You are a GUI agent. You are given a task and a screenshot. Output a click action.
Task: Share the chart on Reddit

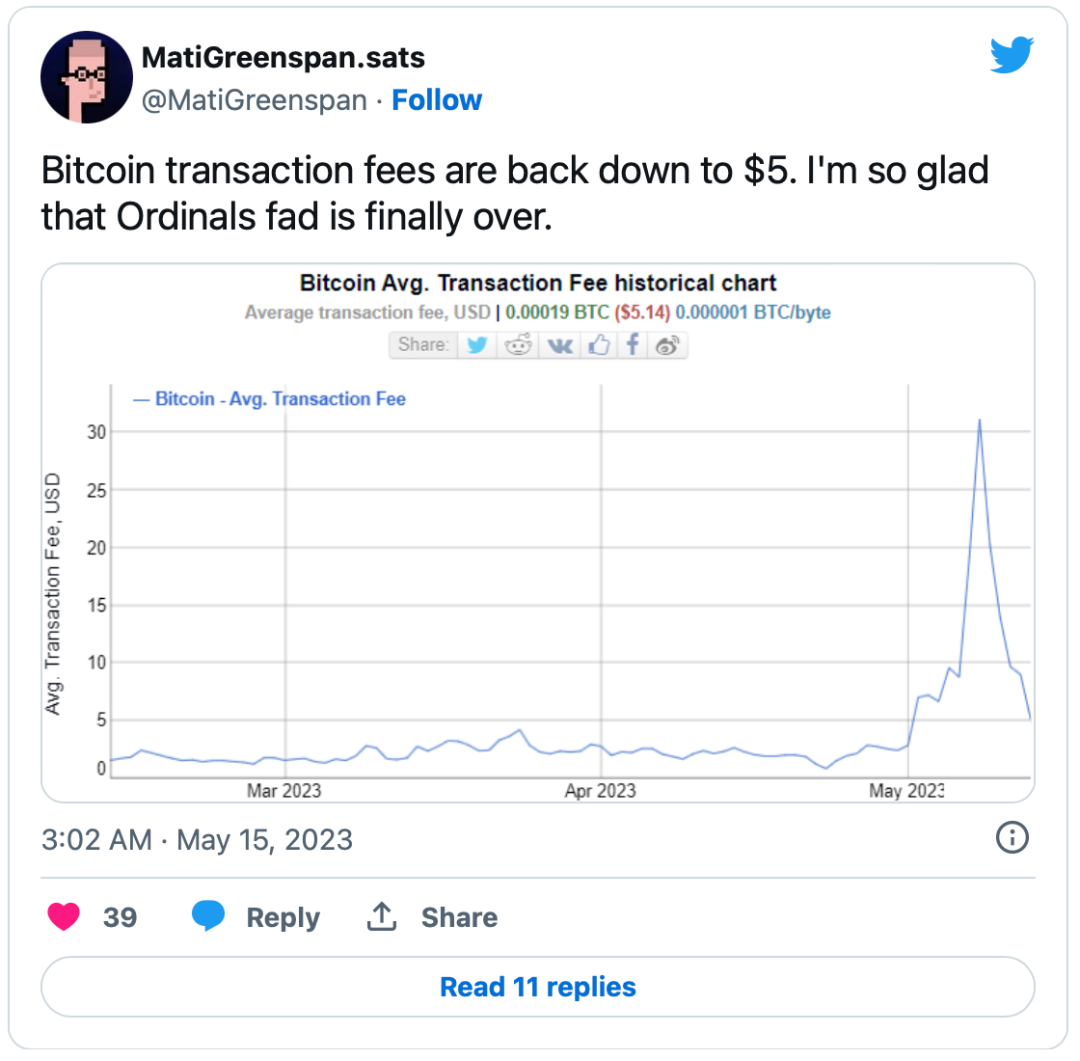click(x=518, y=344)
